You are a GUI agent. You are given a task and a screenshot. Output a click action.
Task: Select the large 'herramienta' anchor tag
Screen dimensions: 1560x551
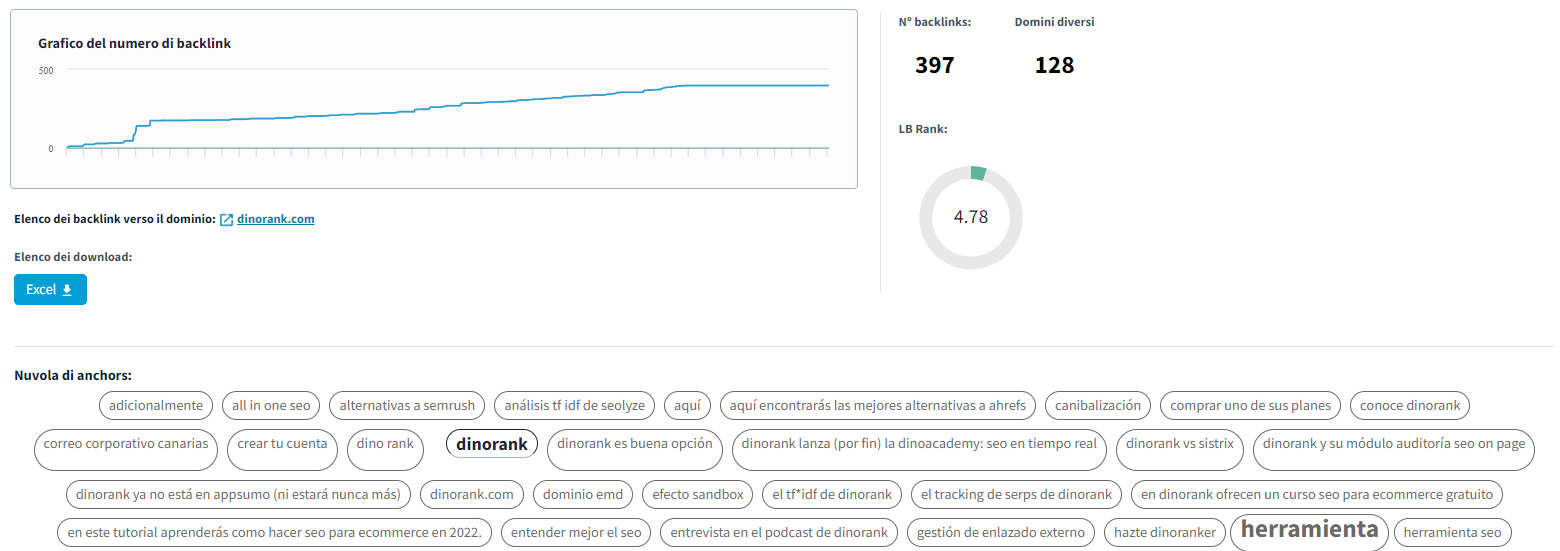(x=1309, y=530)
